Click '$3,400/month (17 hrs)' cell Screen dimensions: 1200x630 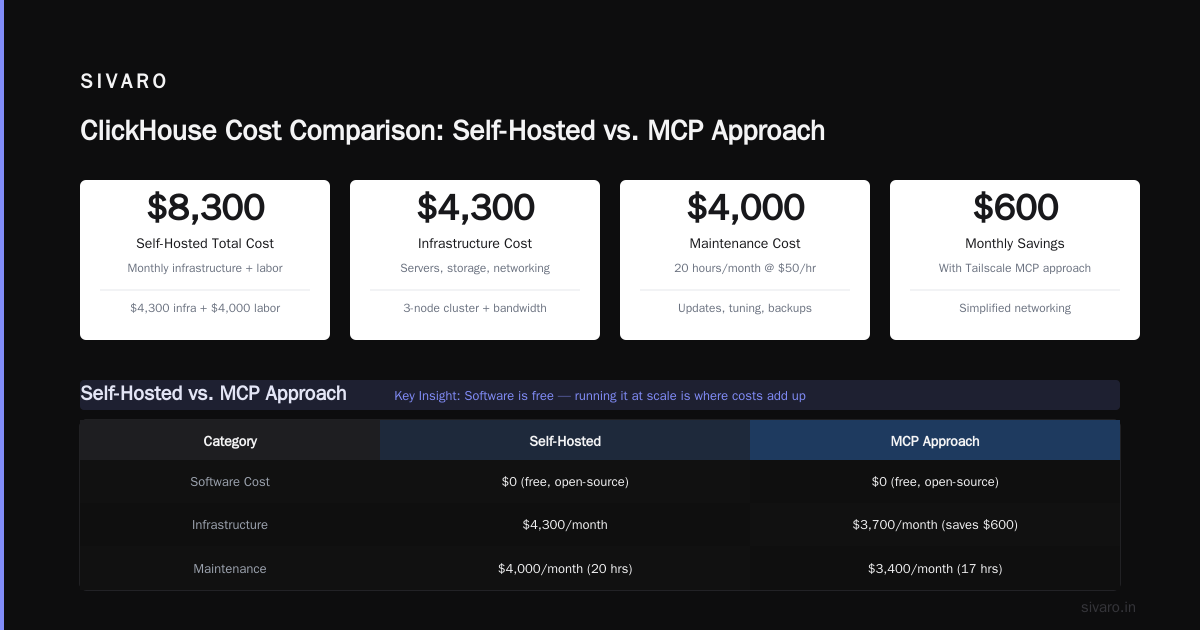click(935, 569)
